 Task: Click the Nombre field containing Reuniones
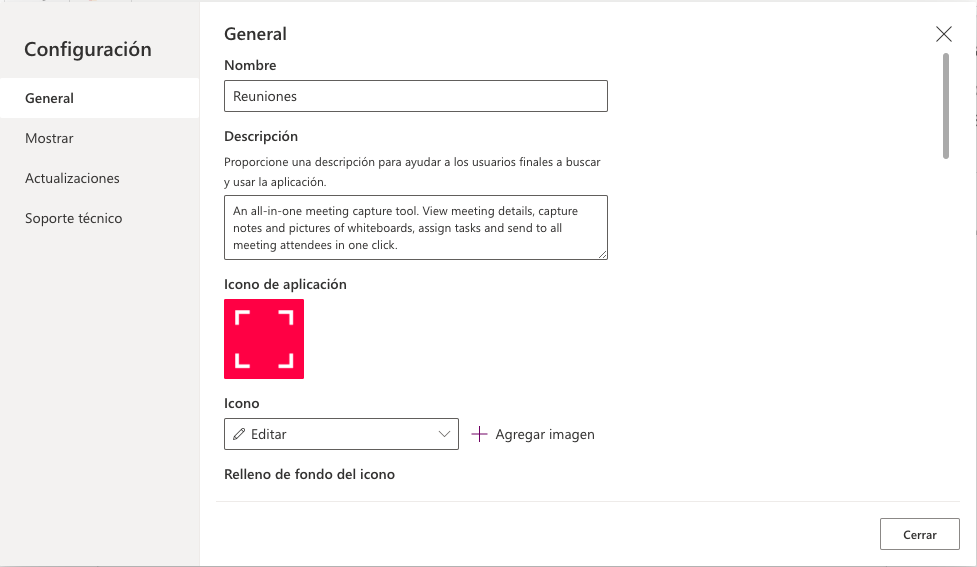click(416, 96)
